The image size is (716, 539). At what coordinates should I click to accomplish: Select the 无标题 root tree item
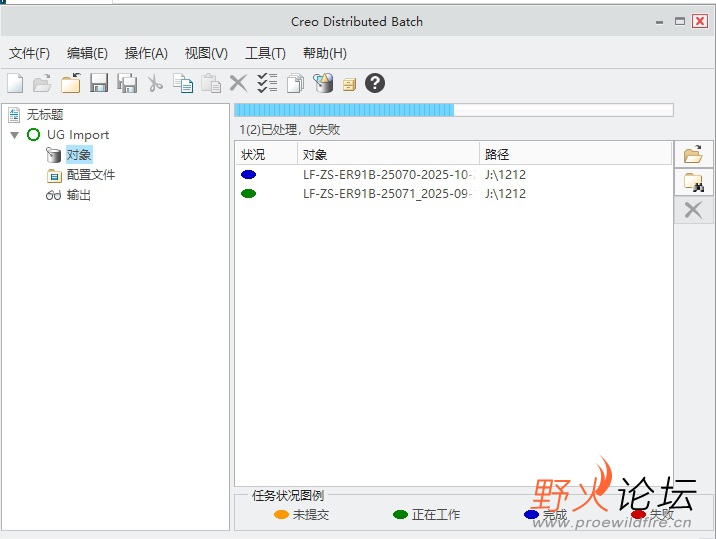45,115
